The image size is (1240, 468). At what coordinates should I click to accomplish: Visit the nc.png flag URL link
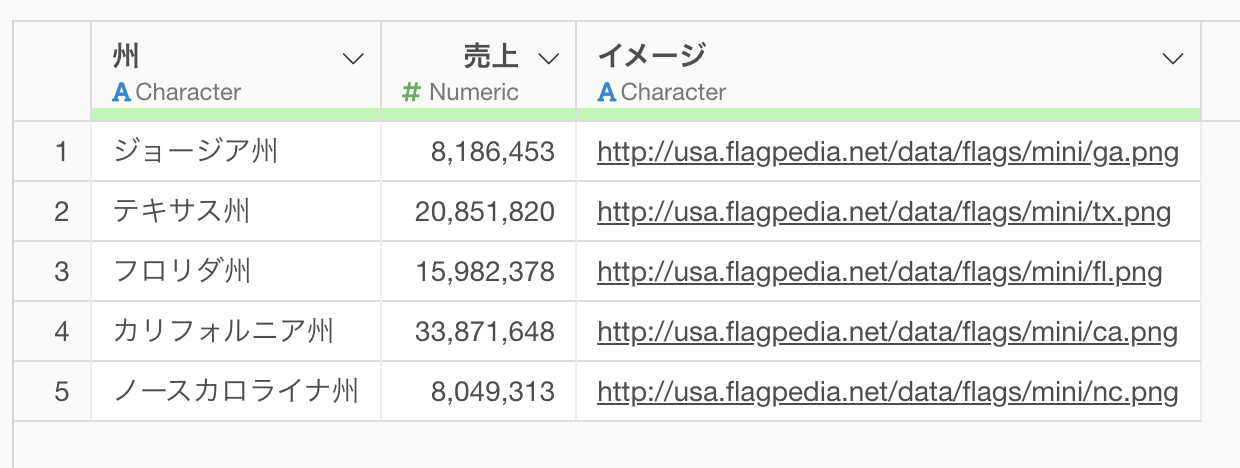coord(887,392)
